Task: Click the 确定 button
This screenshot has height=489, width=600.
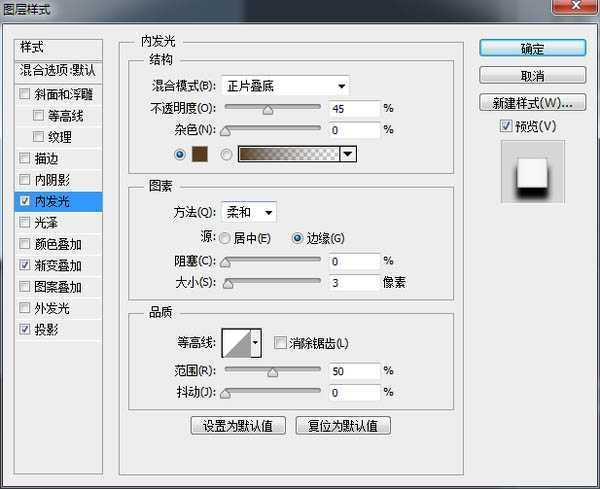Action: pyautogui.click(x=532, y=47)
